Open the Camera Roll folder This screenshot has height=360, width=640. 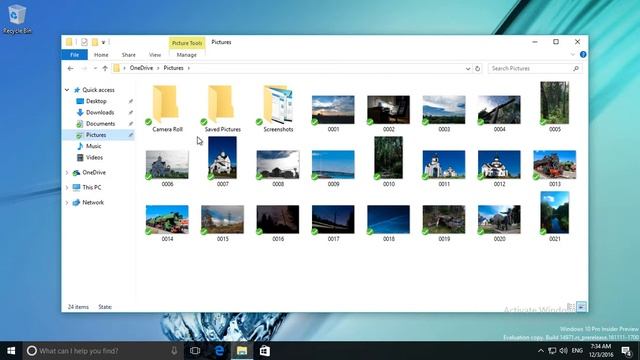(x=167, y=109)
